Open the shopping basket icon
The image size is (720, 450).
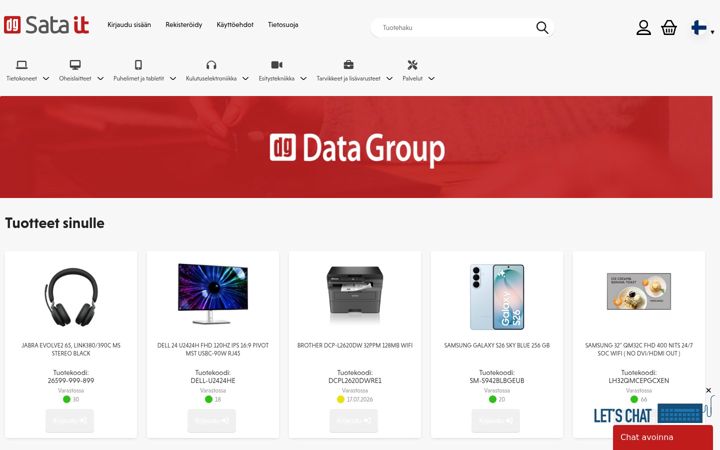[x=669, y=28]
